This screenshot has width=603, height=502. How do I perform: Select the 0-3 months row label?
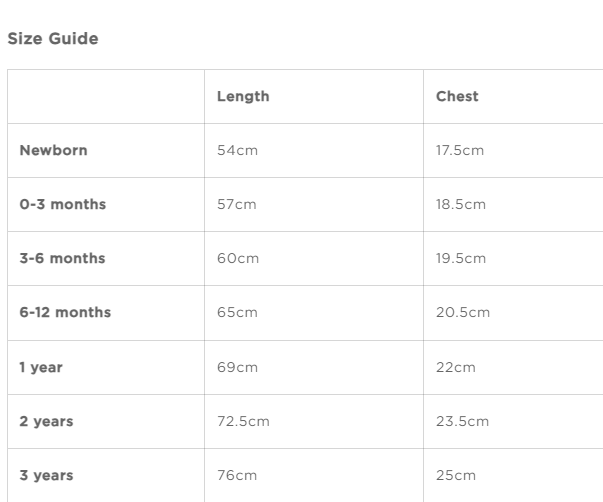pyautogui.click(x=62, y=205)
